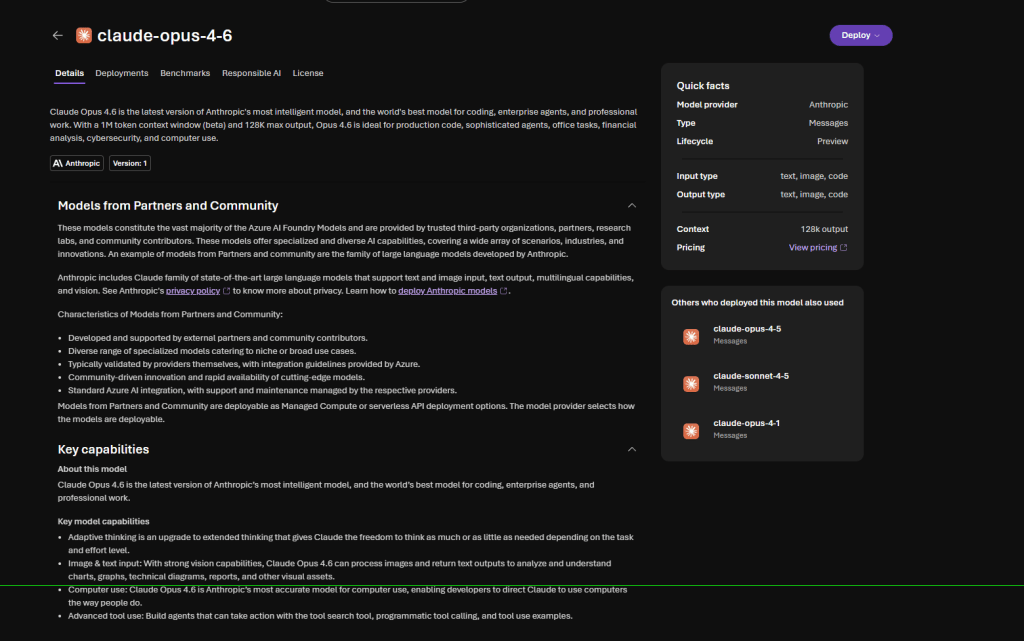Open the privacy policy link

pyautogui.click(x=192, y=291)
